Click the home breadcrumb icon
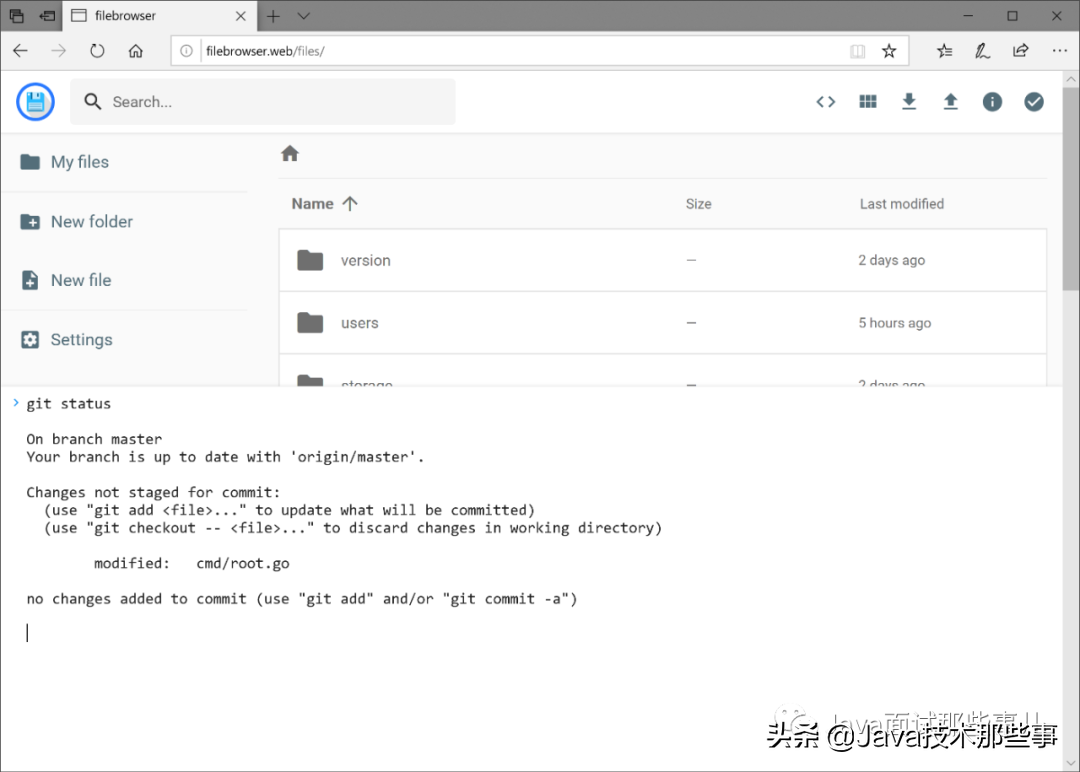 point(290,153)
